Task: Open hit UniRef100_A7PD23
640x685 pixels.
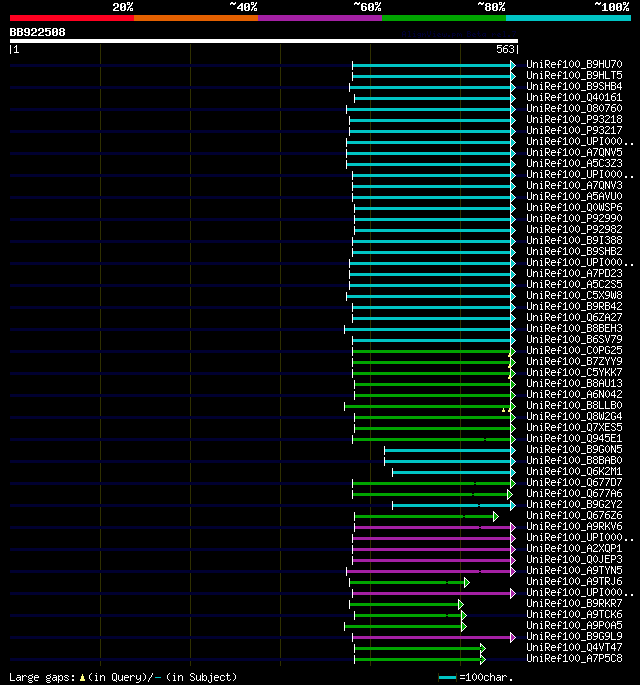Action: (574, 273)
